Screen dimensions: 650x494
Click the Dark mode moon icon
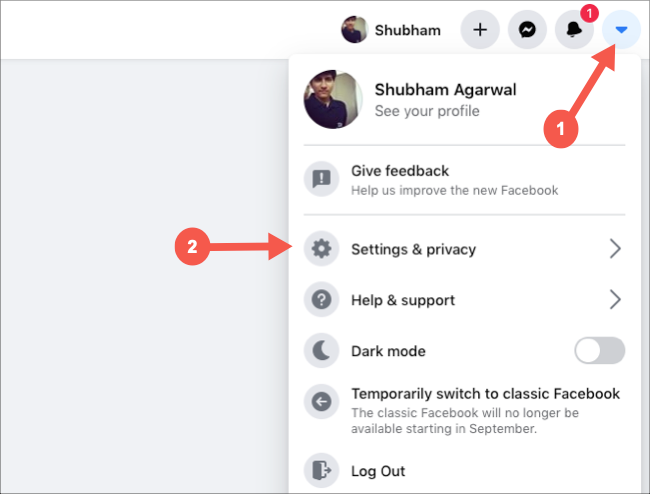point(321,351)
